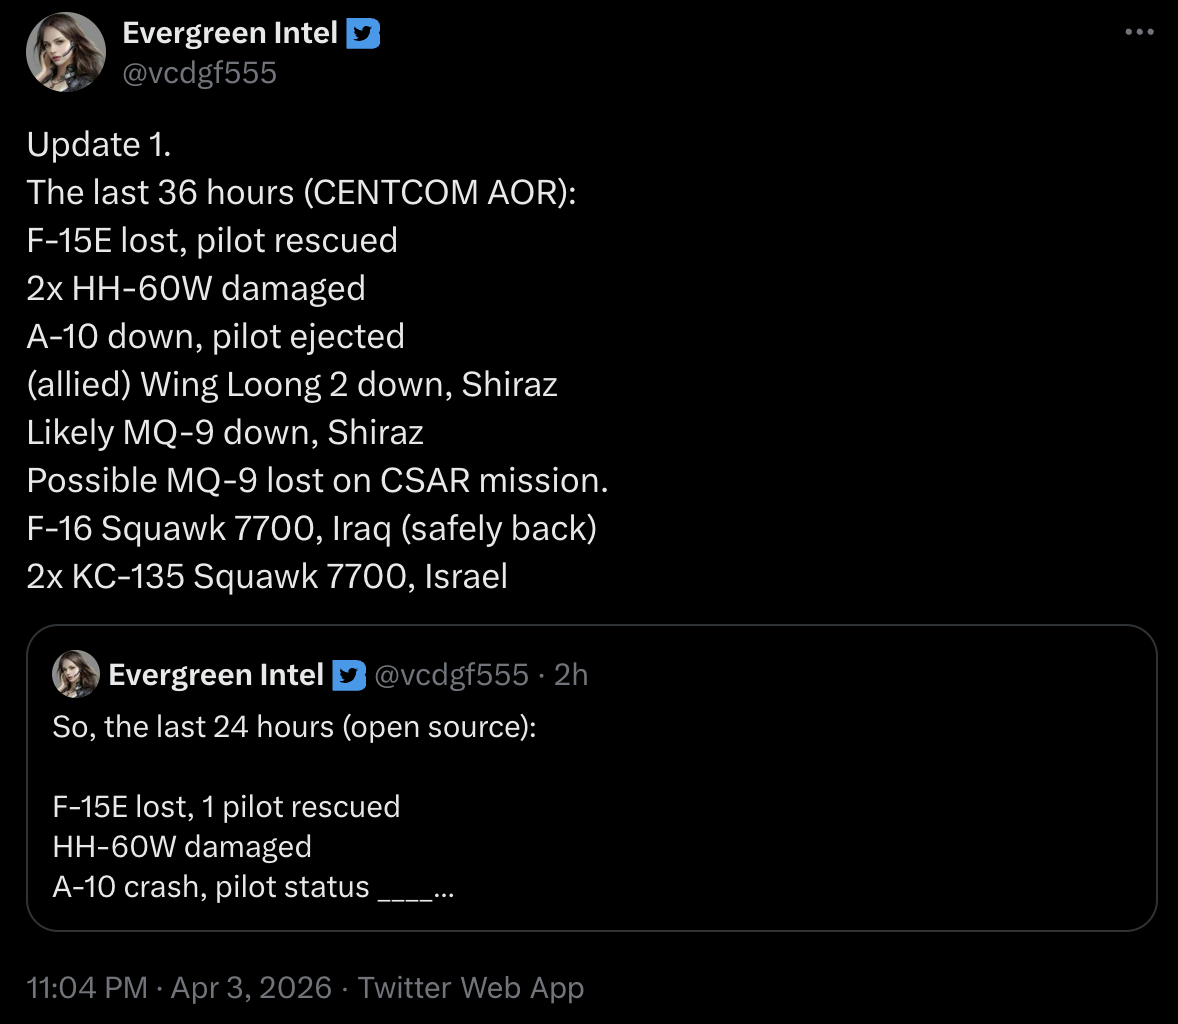Click the "F-16 Squawk 7700, Iraq" line
Image resolution: width=1178 pixels, height=1024 pixels.
point(311,528)
